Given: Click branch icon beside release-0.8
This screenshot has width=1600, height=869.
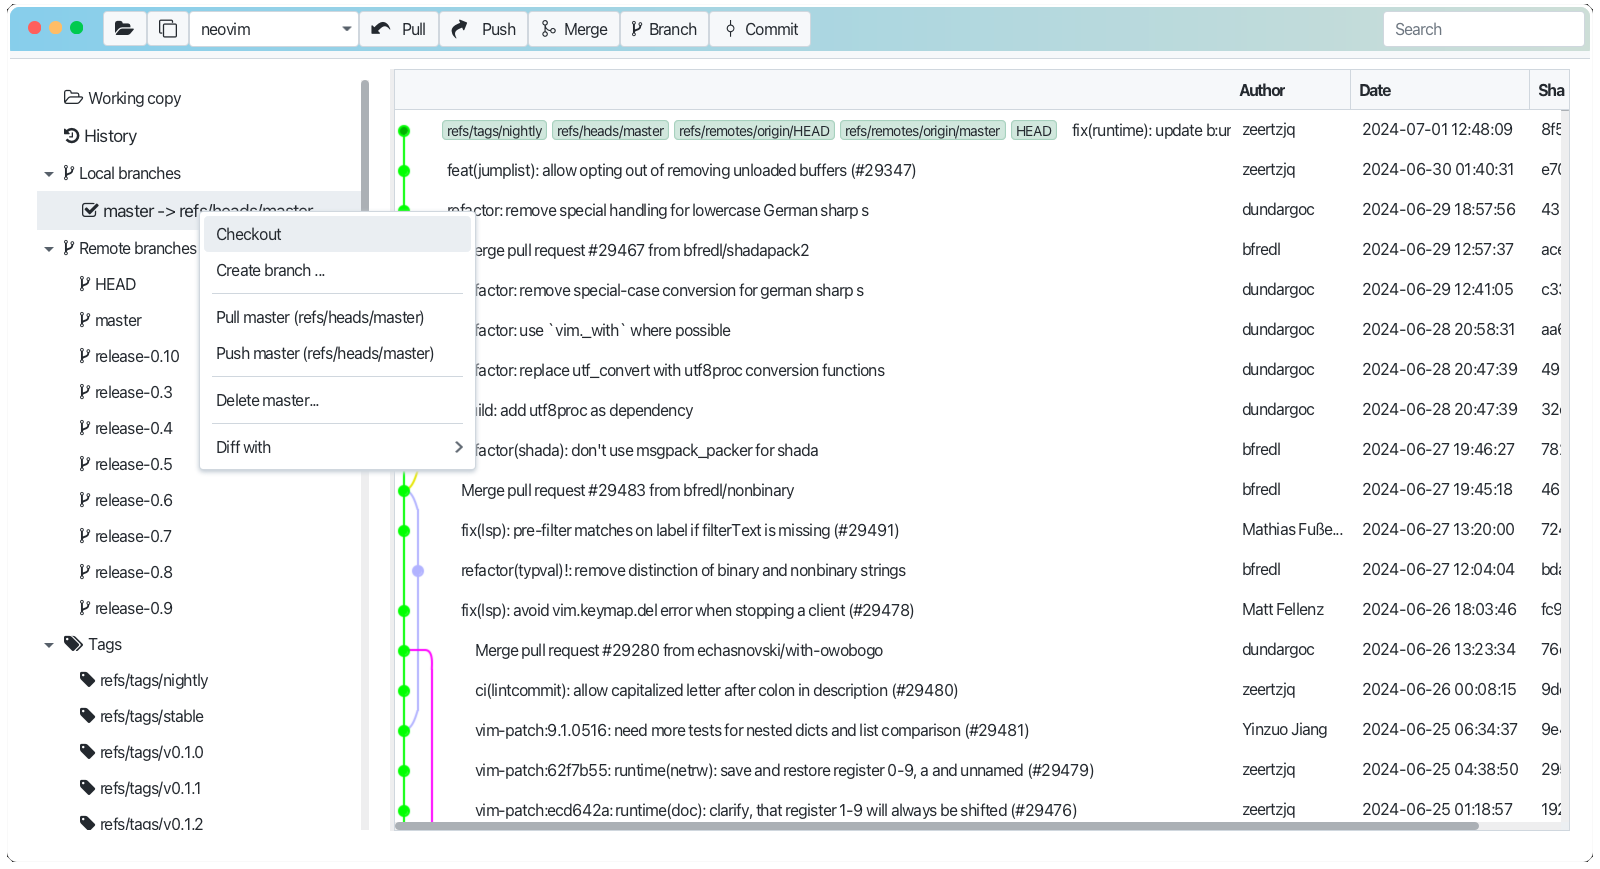Looking at the screenshot, I should [85, 572].
